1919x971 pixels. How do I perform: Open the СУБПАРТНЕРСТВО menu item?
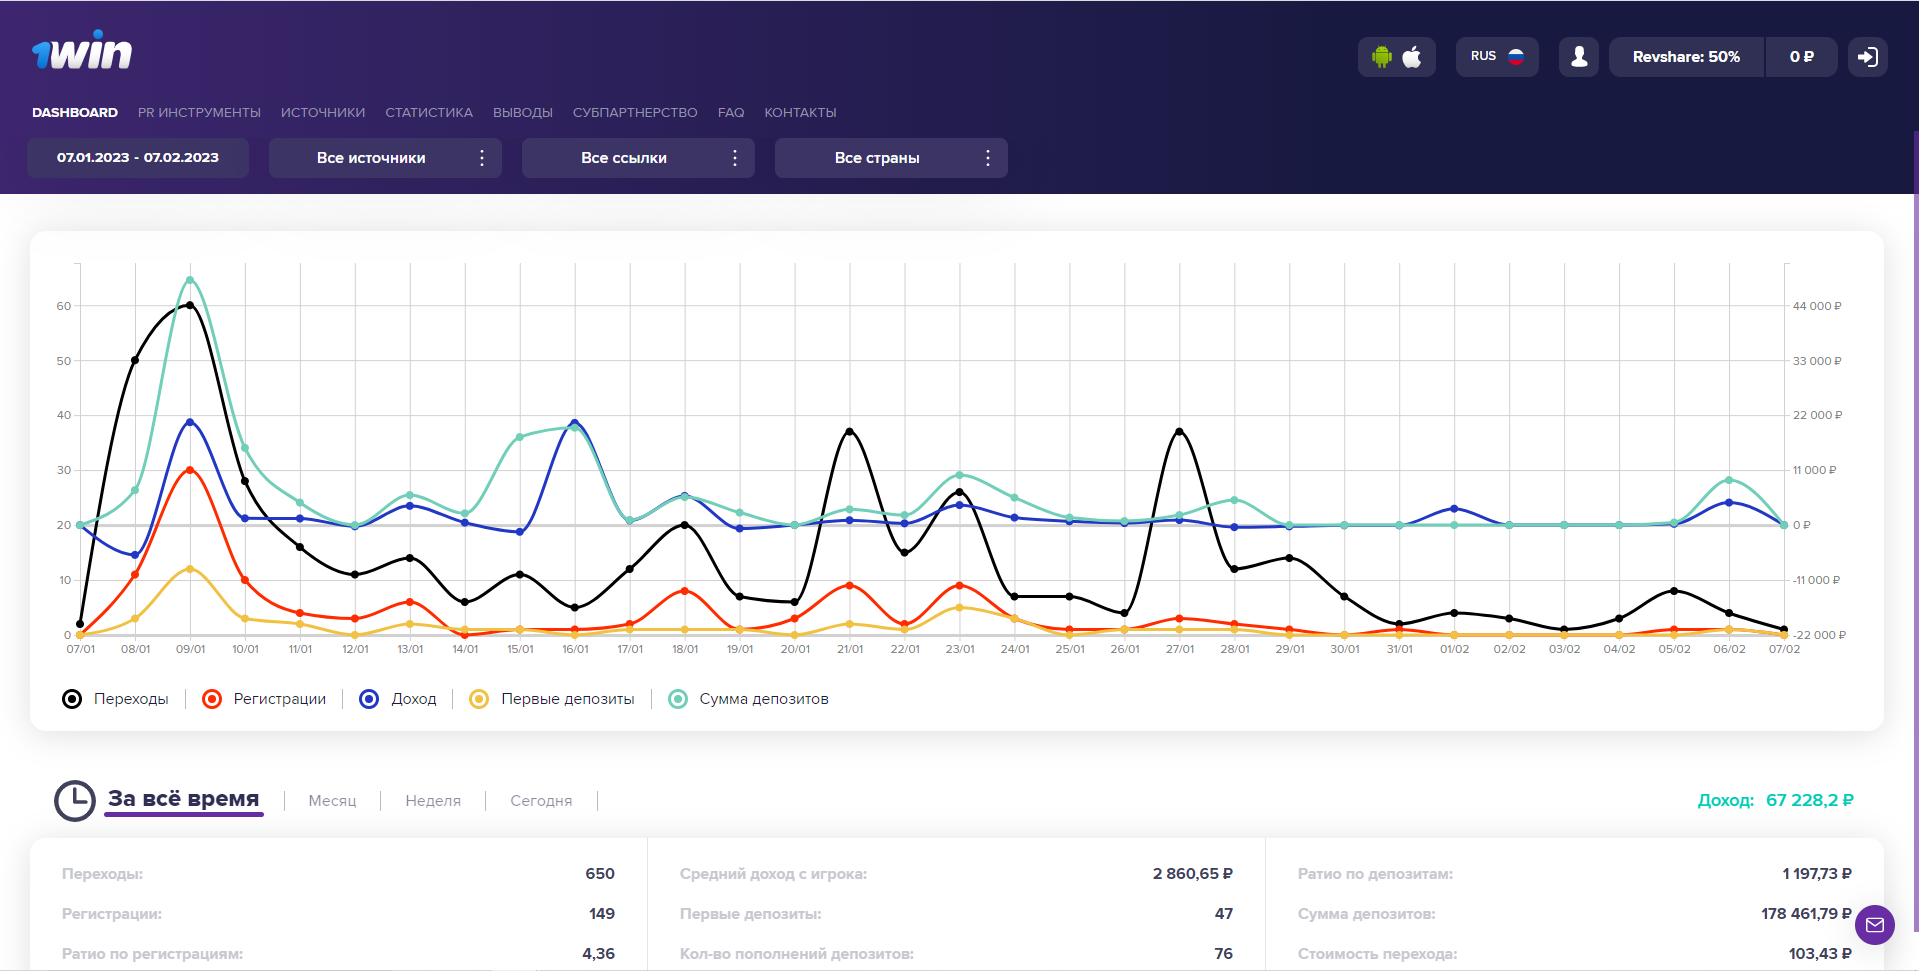pos(635,113)
